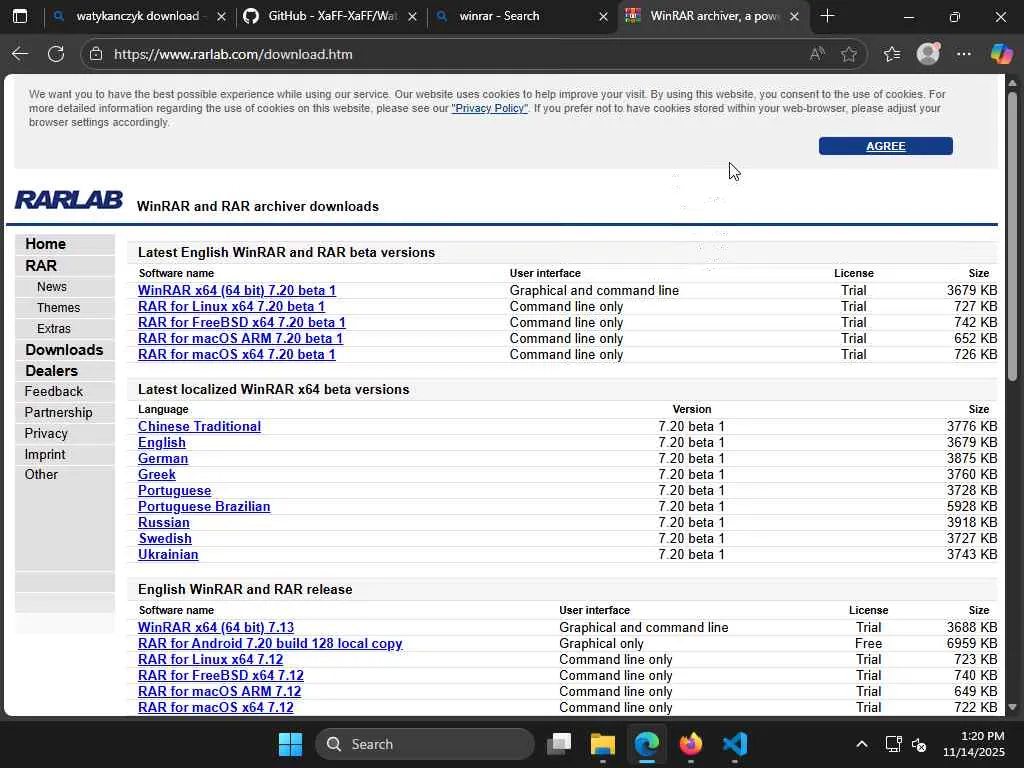Download RAR for Linux x64 7.12
The height and width of the screenshot is (768, 1024).
210,660
